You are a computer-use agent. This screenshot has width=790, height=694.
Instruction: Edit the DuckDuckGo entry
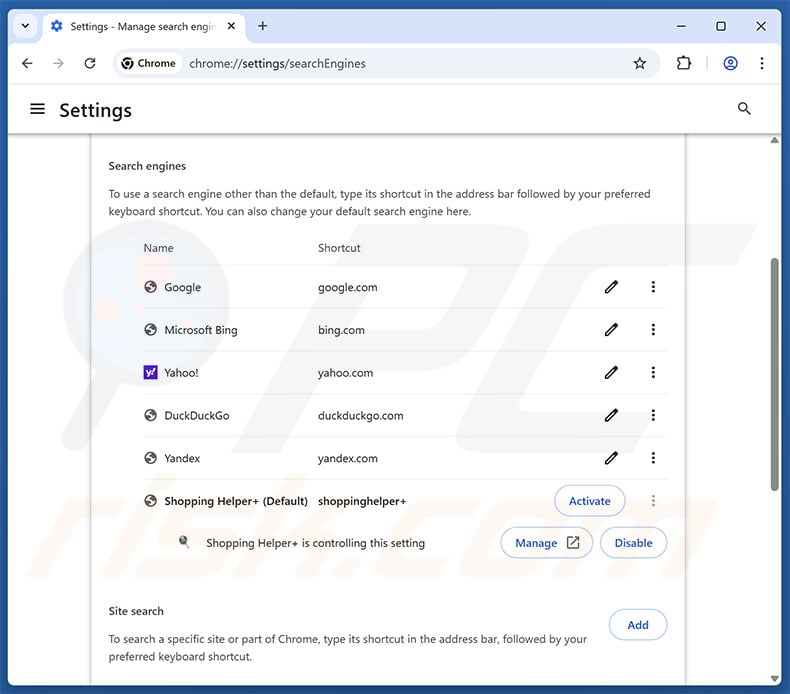click(611, 415)
